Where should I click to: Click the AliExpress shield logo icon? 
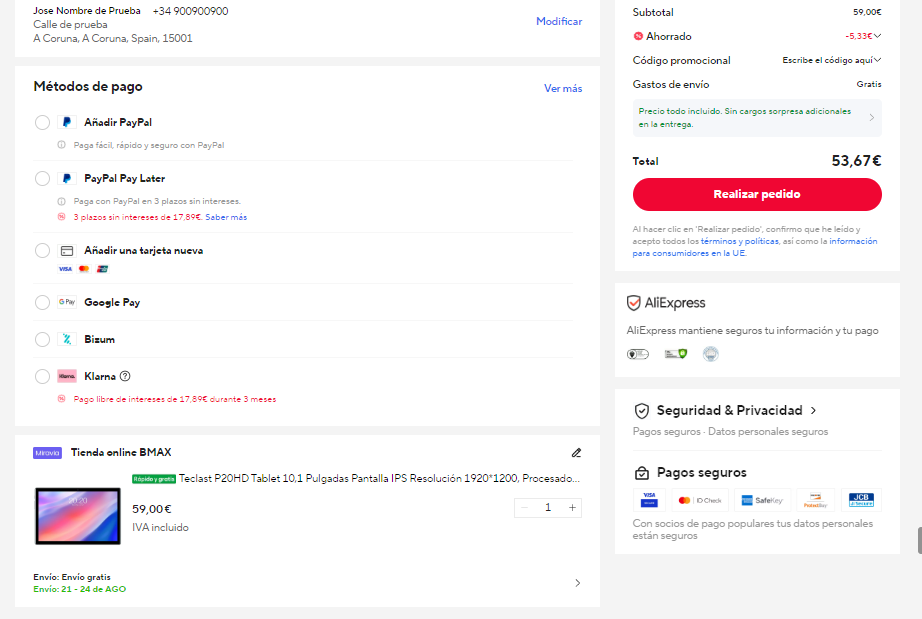click(x=633, y=303)
